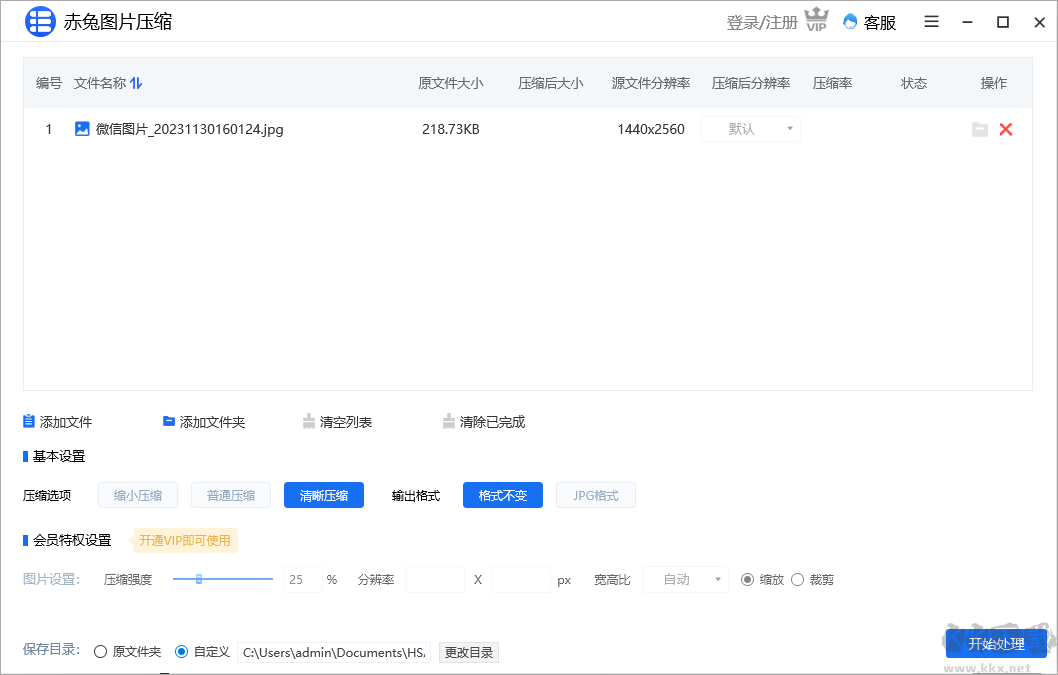Open 登录/注册 to sign in
The image size is (1058, 675).
tap(763, 21)
